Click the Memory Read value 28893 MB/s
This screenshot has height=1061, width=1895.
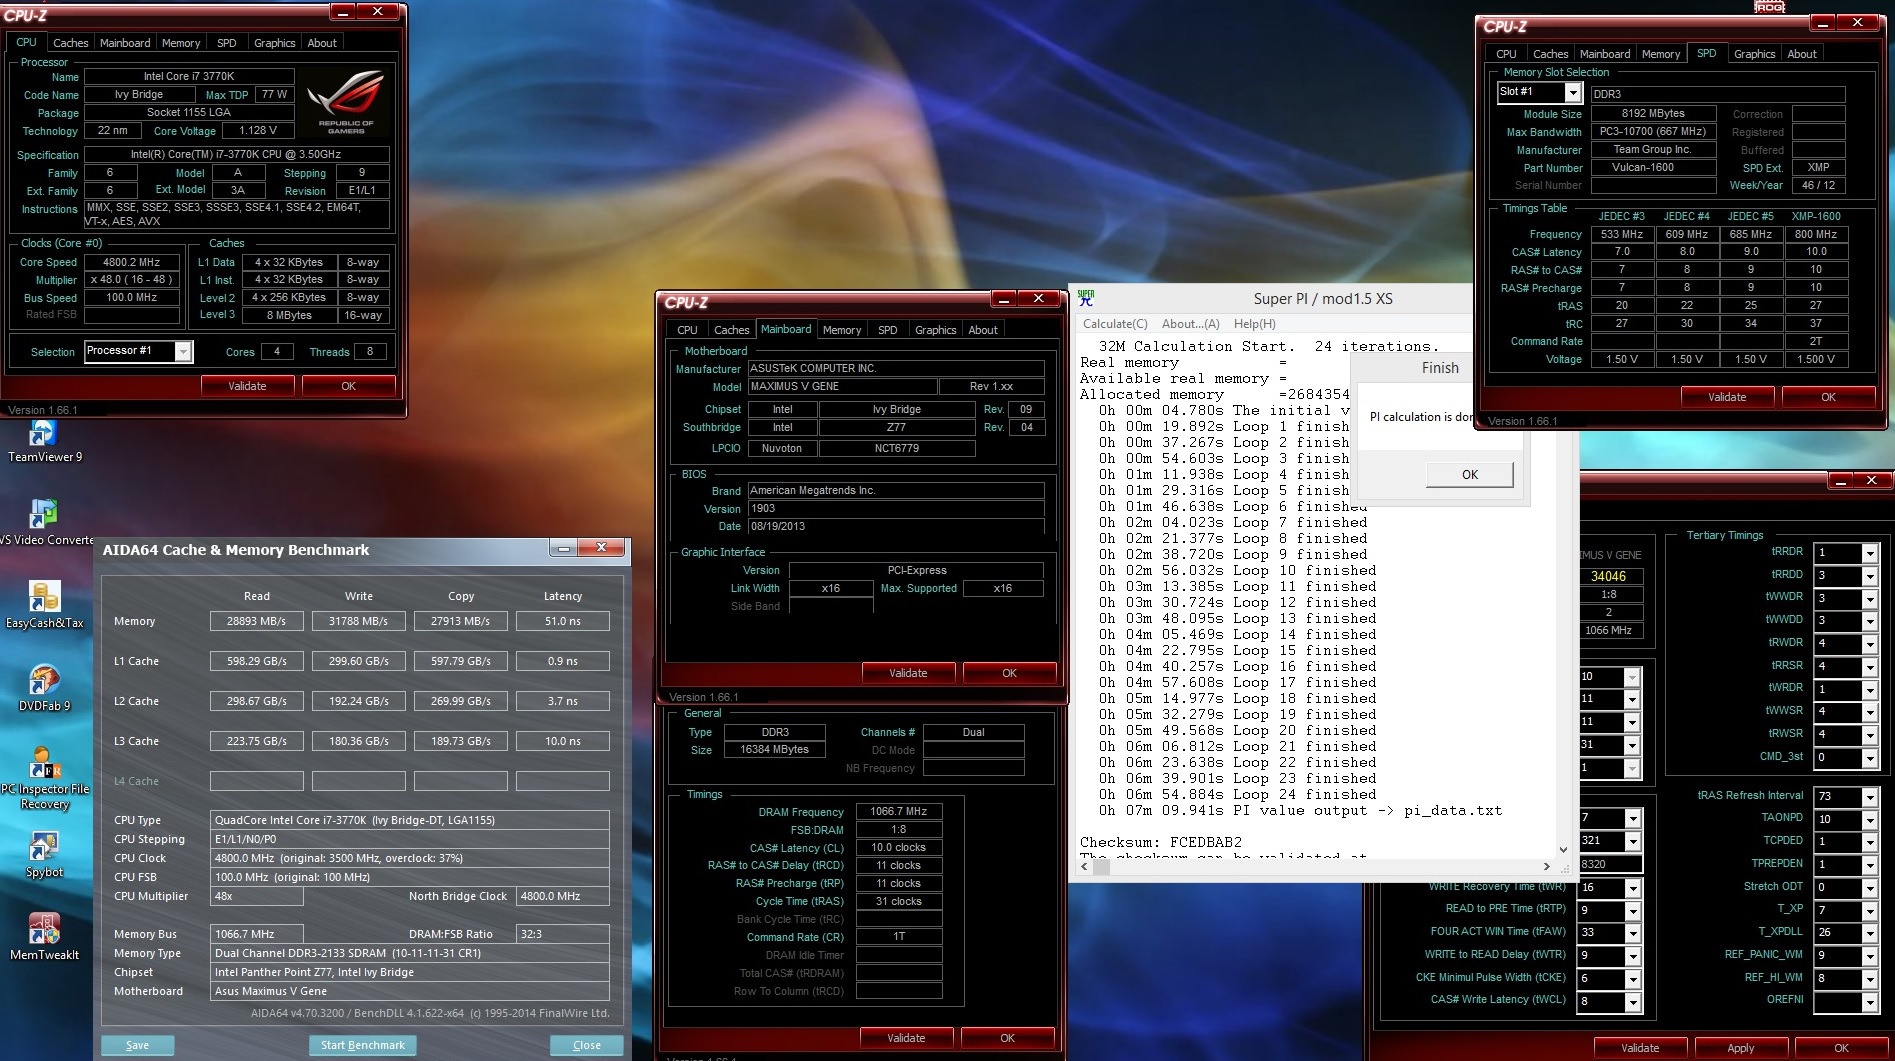click(x=257, y=621)
